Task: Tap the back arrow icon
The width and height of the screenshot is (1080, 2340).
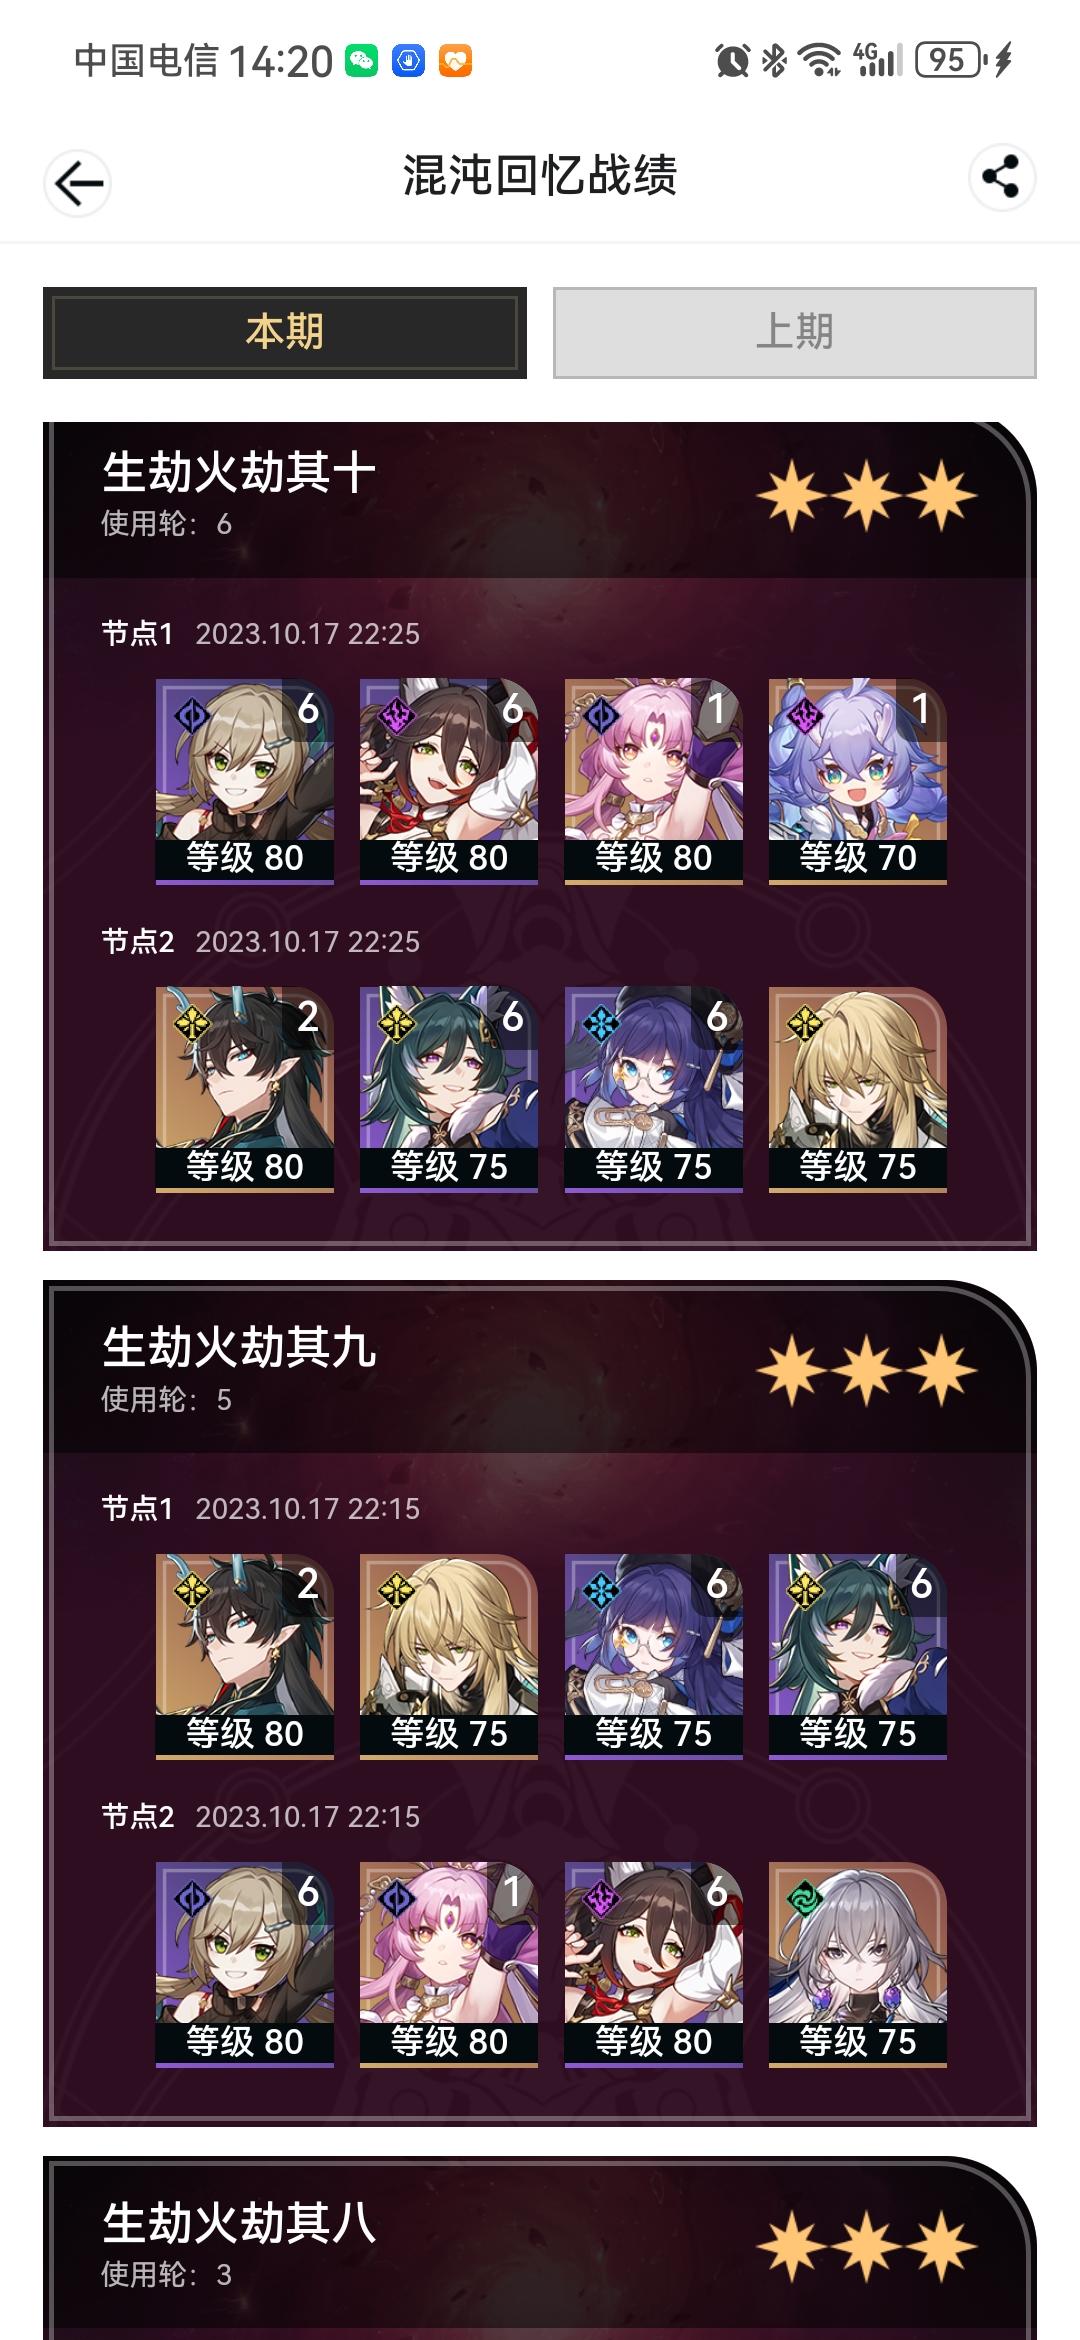Action: click(x=78, y=183)
